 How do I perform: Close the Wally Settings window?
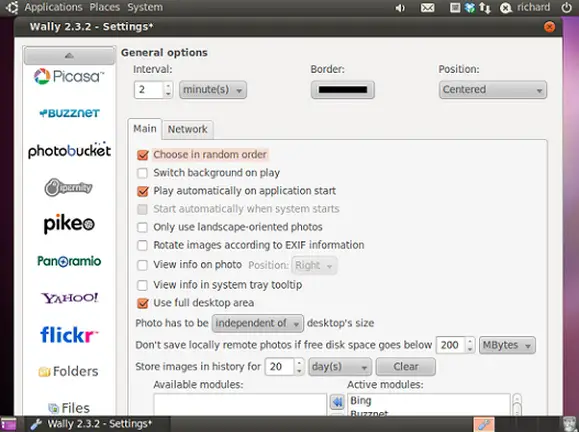coord(549,27)
